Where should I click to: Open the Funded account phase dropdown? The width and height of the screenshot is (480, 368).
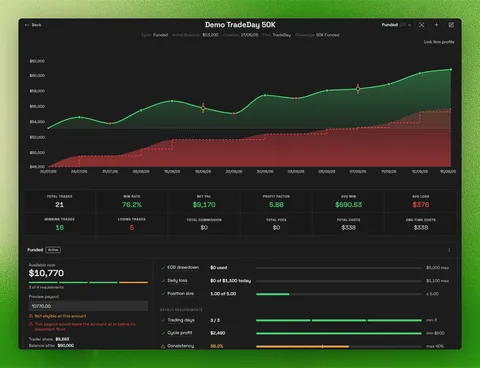(x=396, y=25)
